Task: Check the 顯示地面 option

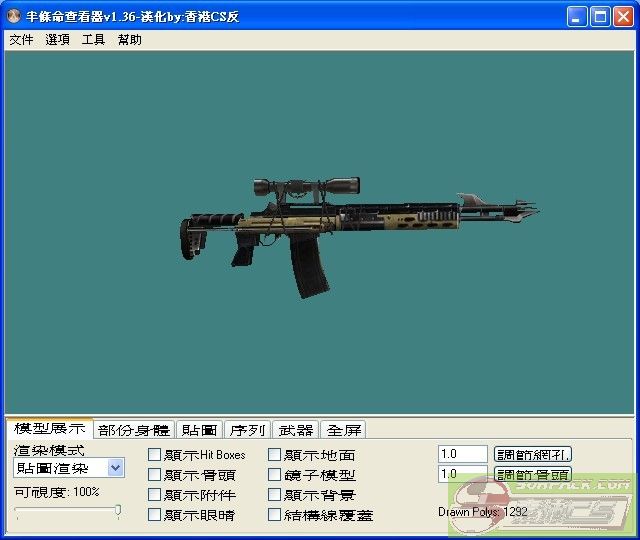Action: click(275, 455)
